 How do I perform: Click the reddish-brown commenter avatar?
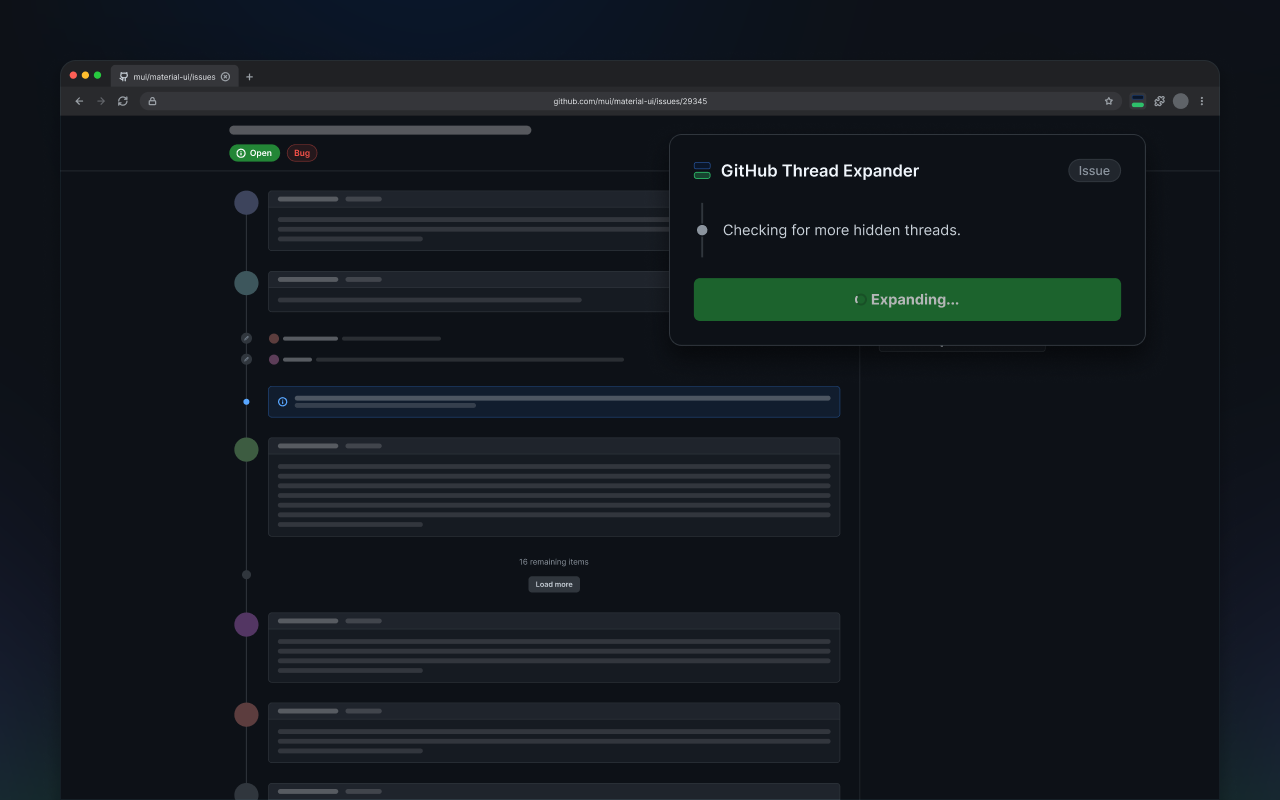pos(246,714)
